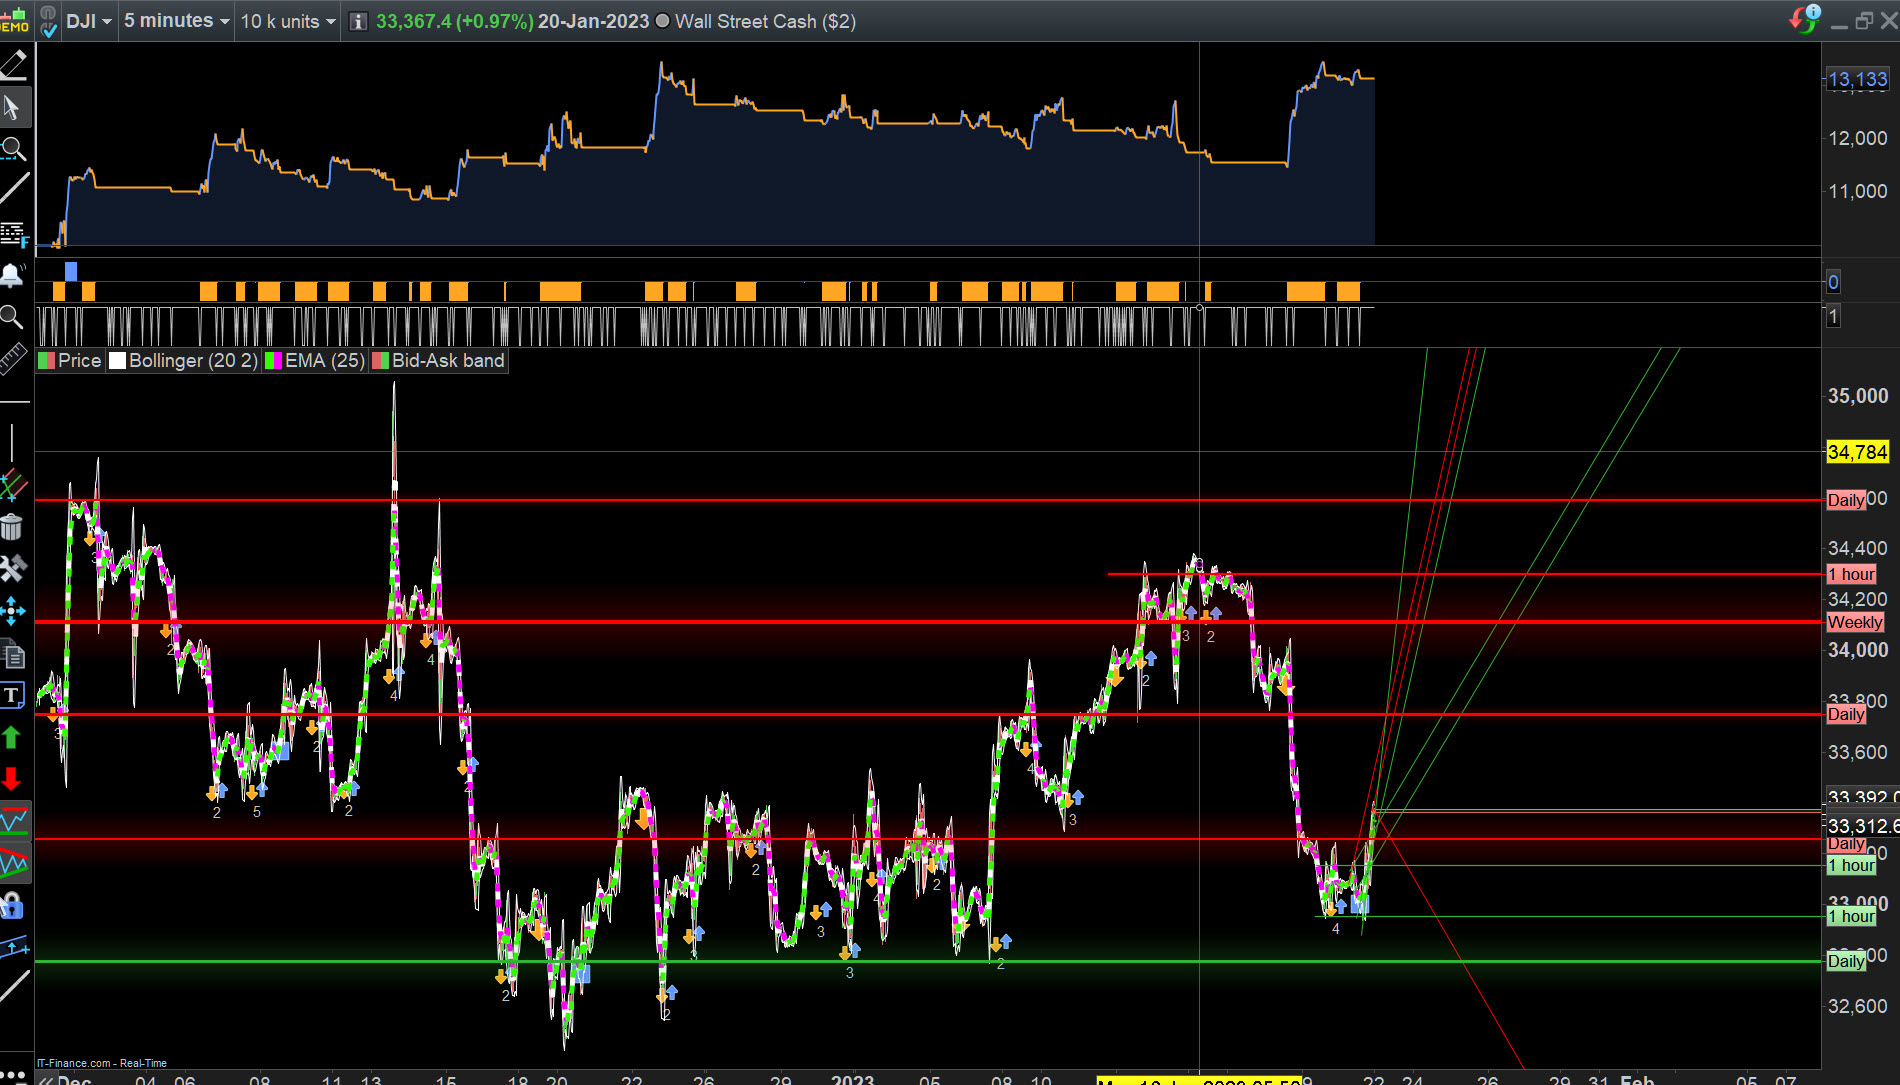Screen dimensions: 1900x1085
Task: Select the red down arrow tool
Action: coord(12,779)
